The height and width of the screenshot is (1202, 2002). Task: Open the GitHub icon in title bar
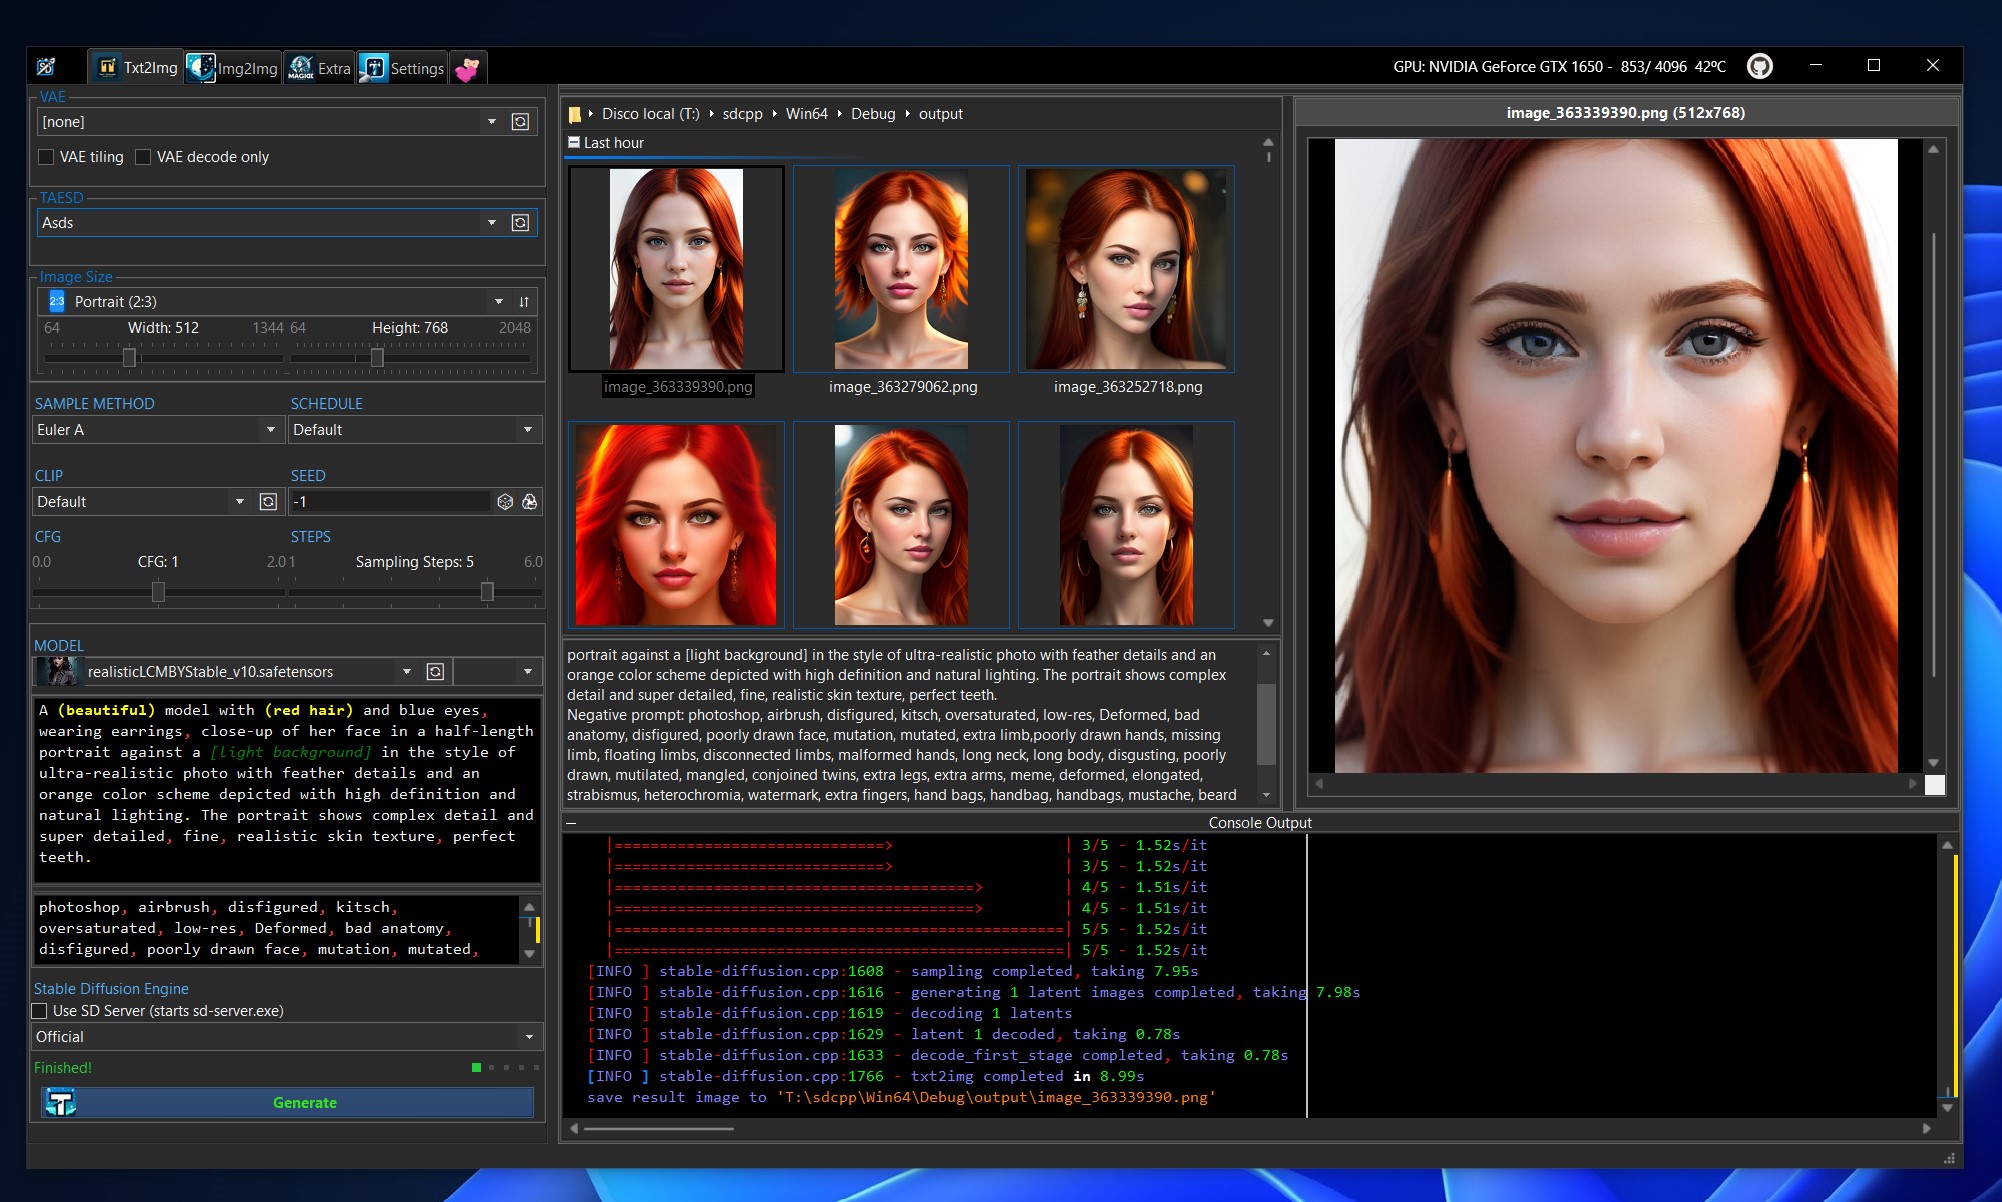pyautogui.click(x=1759, y=66)
